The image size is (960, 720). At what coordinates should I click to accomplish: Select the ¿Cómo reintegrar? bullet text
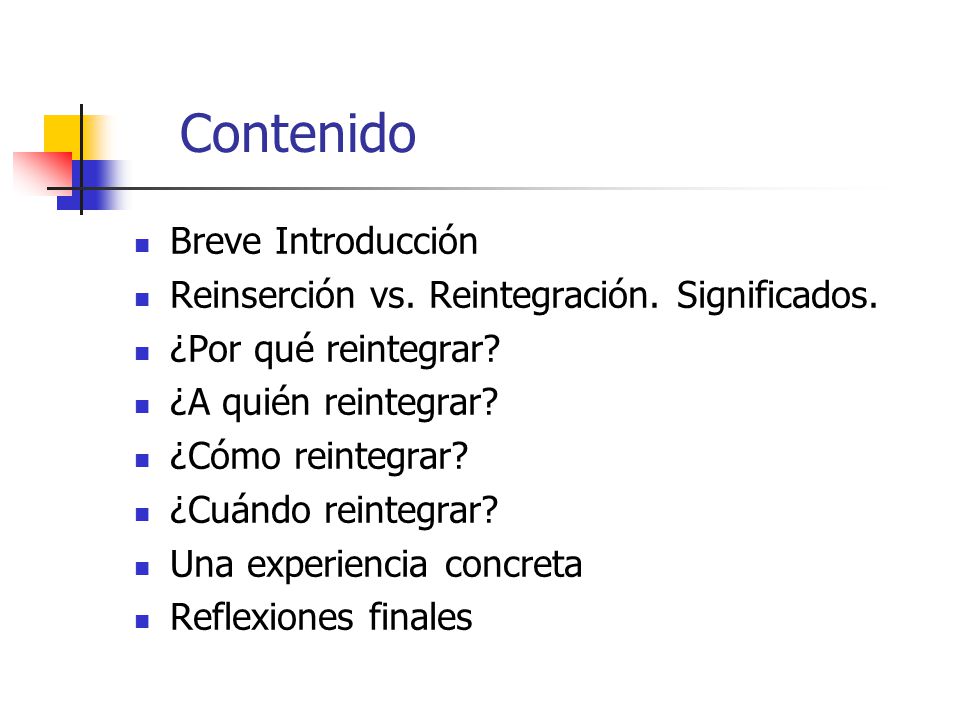(319, 457)
